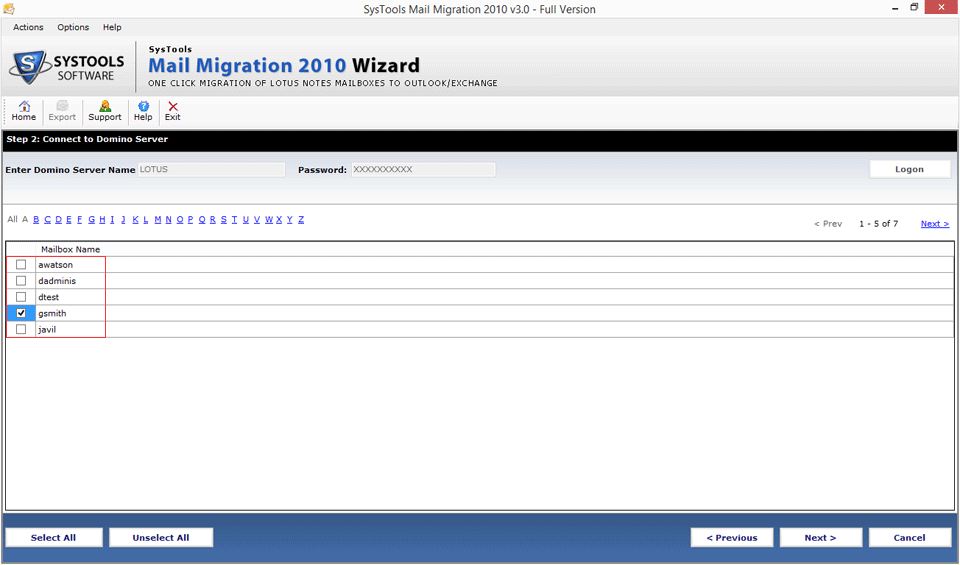Image resolution: width=960 pixels, height=565 pixels.
Task: Go back with the Previous button
Action: [732, 537]
